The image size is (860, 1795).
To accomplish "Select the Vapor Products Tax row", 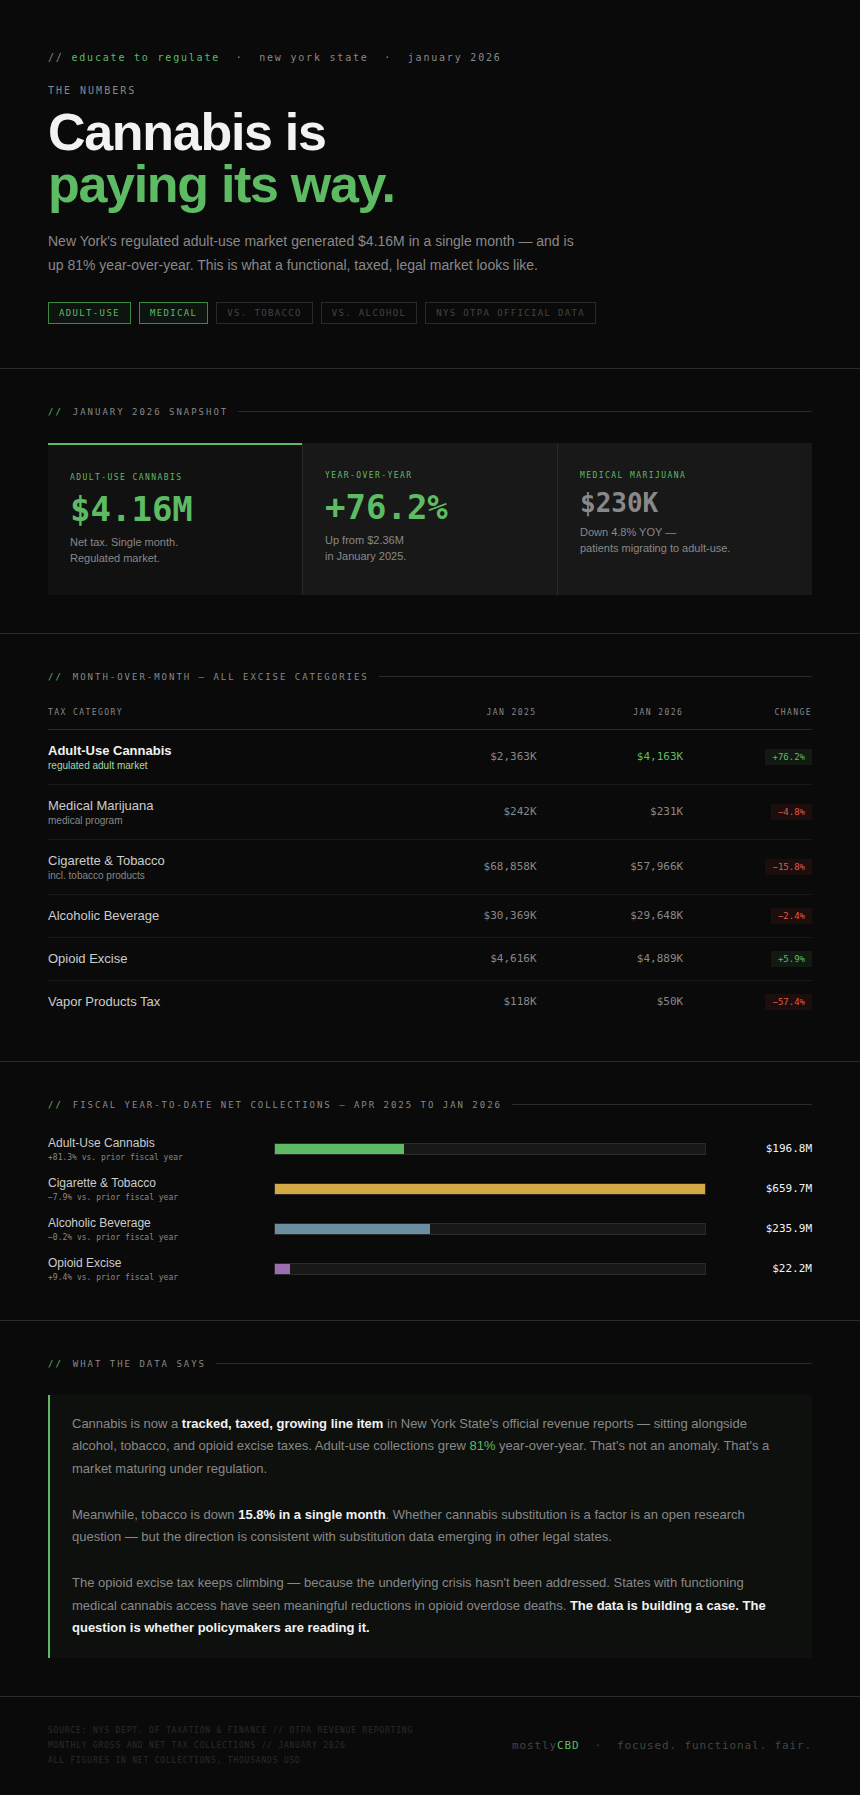I will click(x=429, y=1002).
